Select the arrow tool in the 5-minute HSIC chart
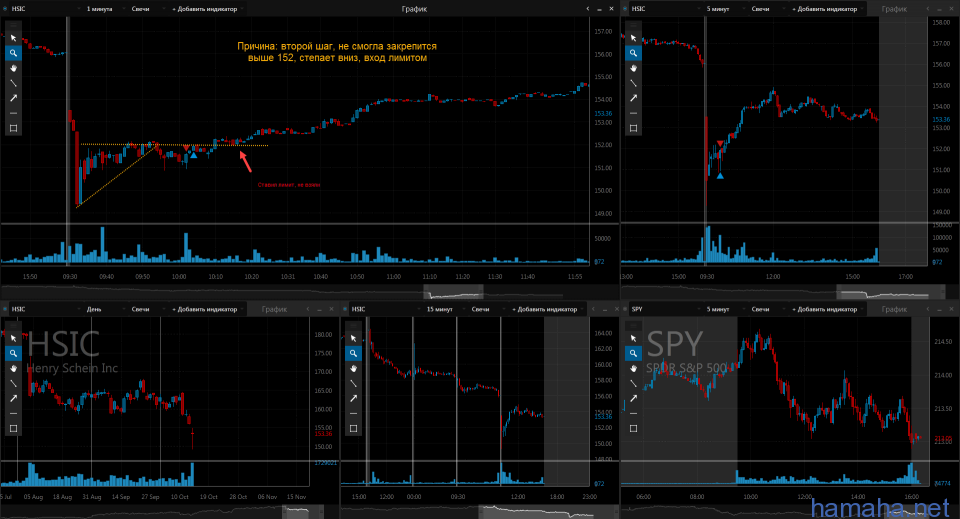Image resolution: width=960 pixels, height=519 pixels. [x=634, y=98]
